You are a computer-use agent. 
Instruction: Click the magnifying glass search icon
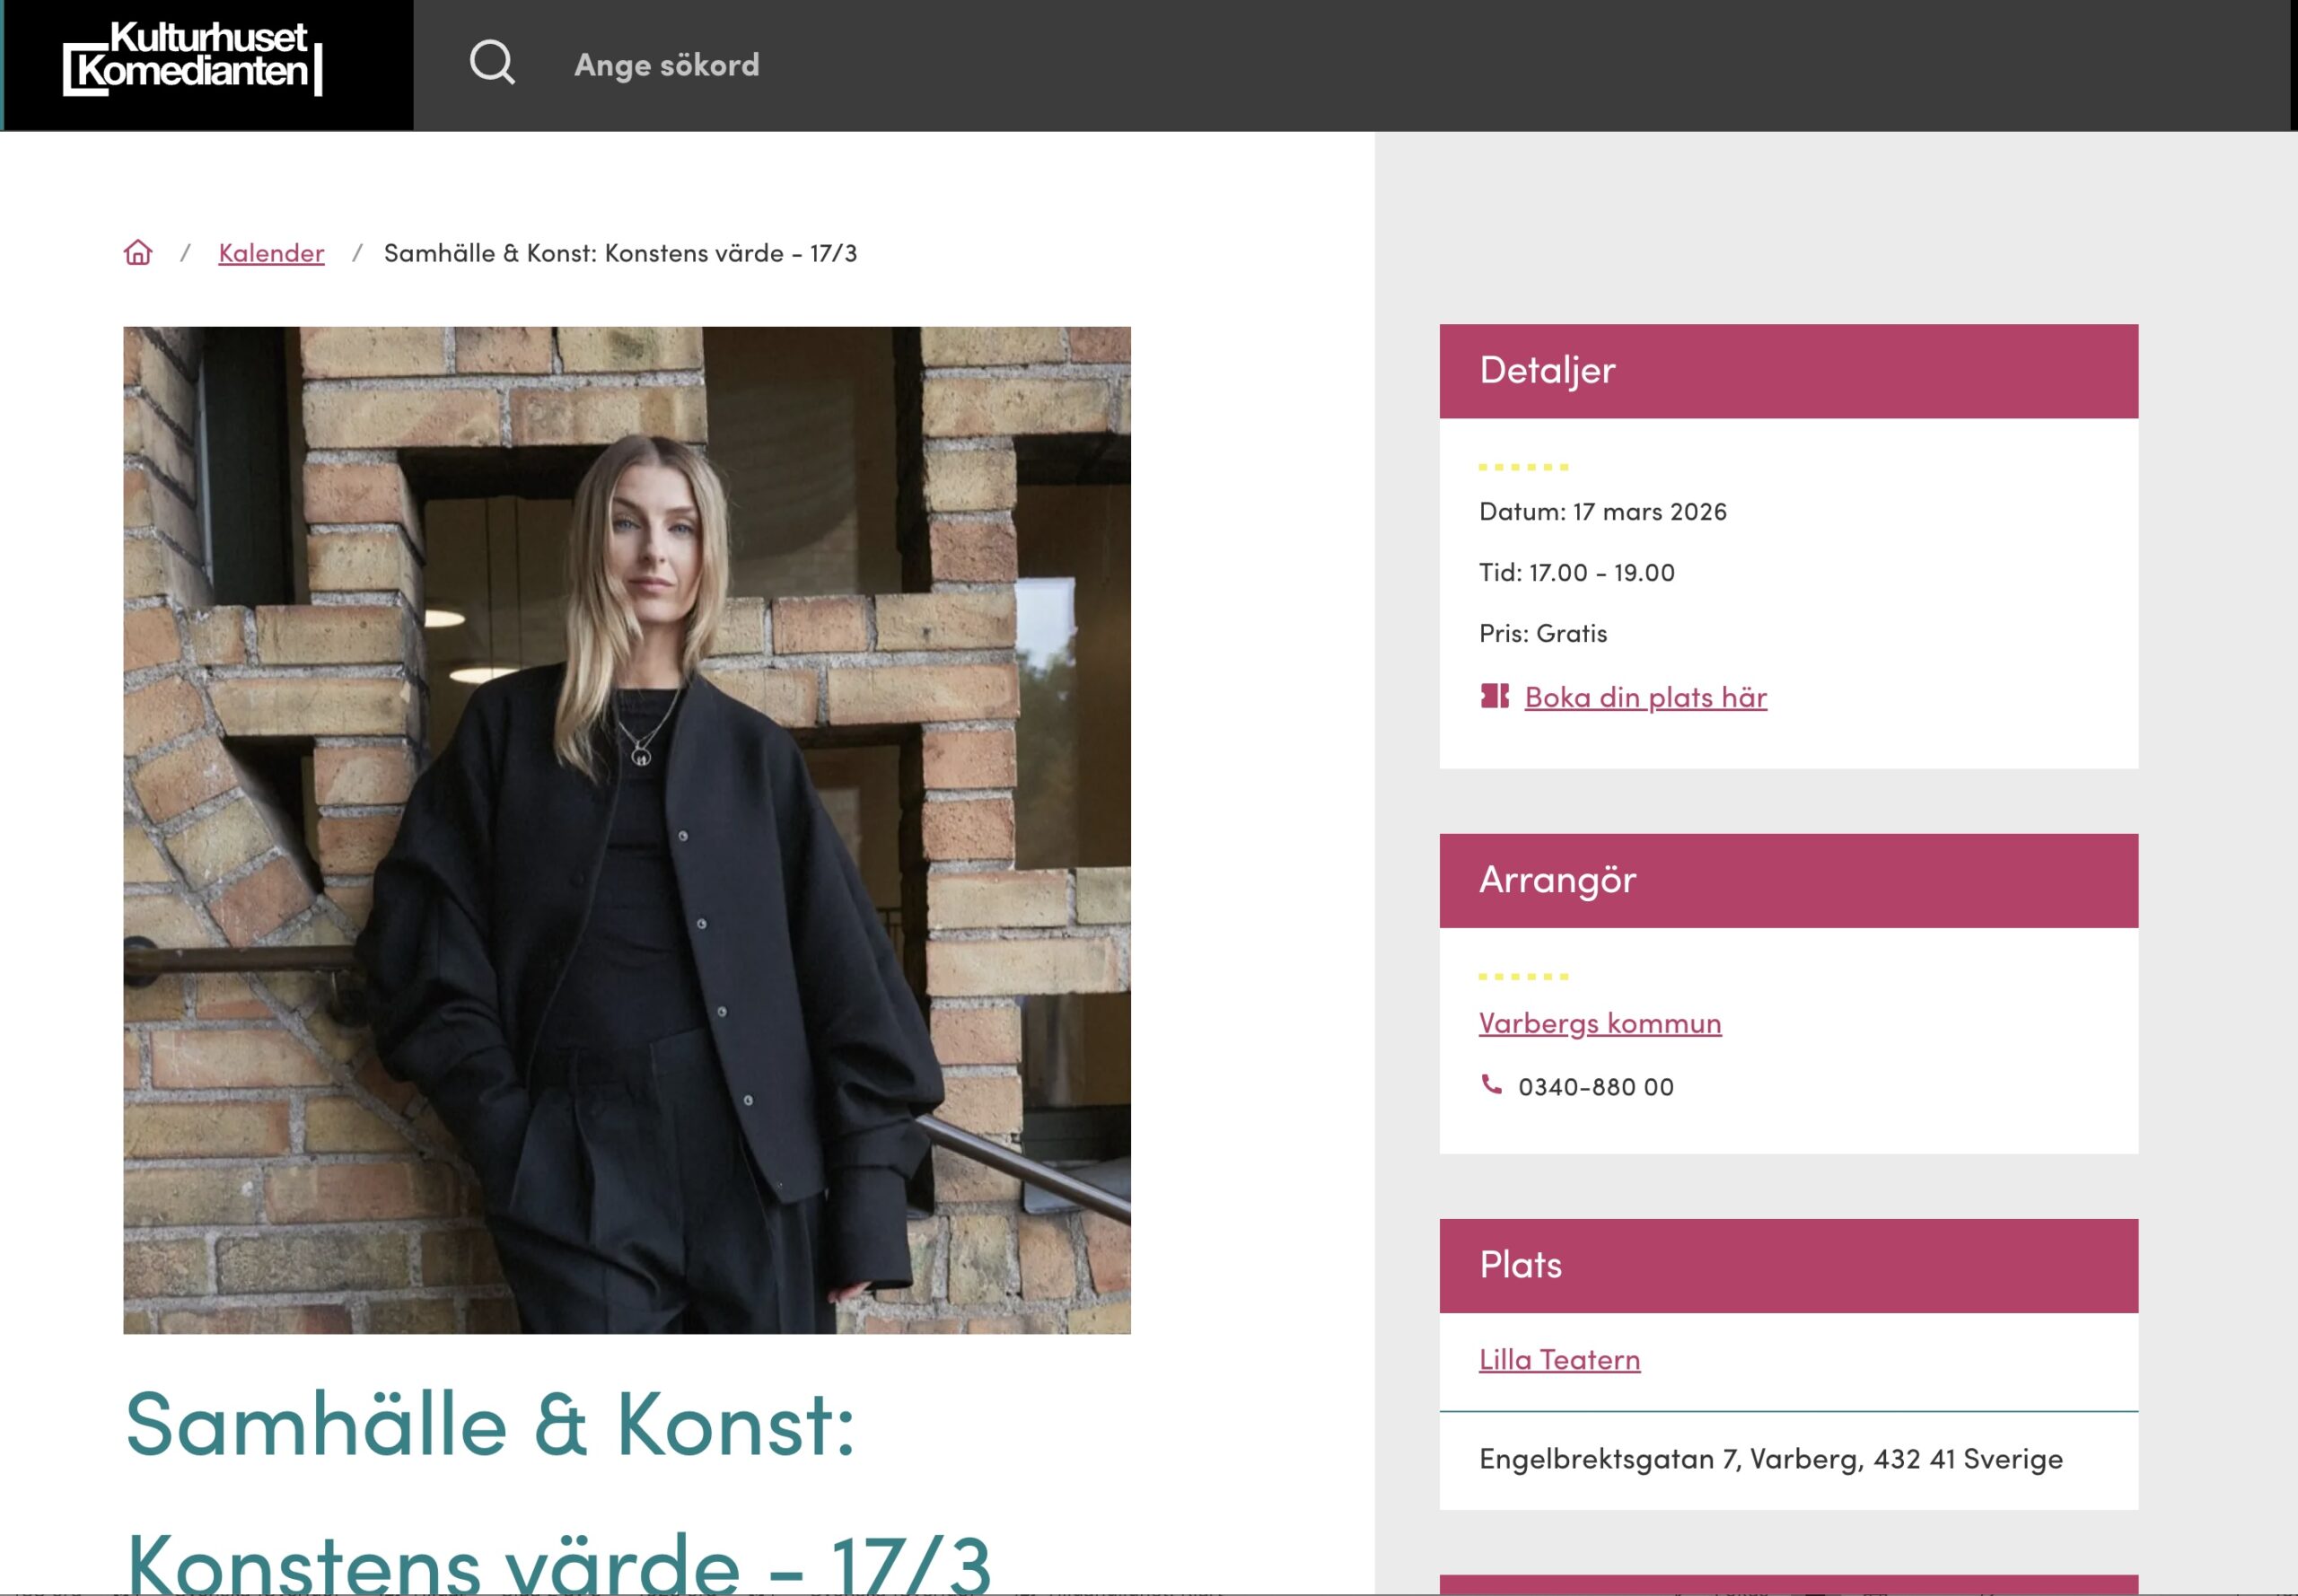coord(492,63)
